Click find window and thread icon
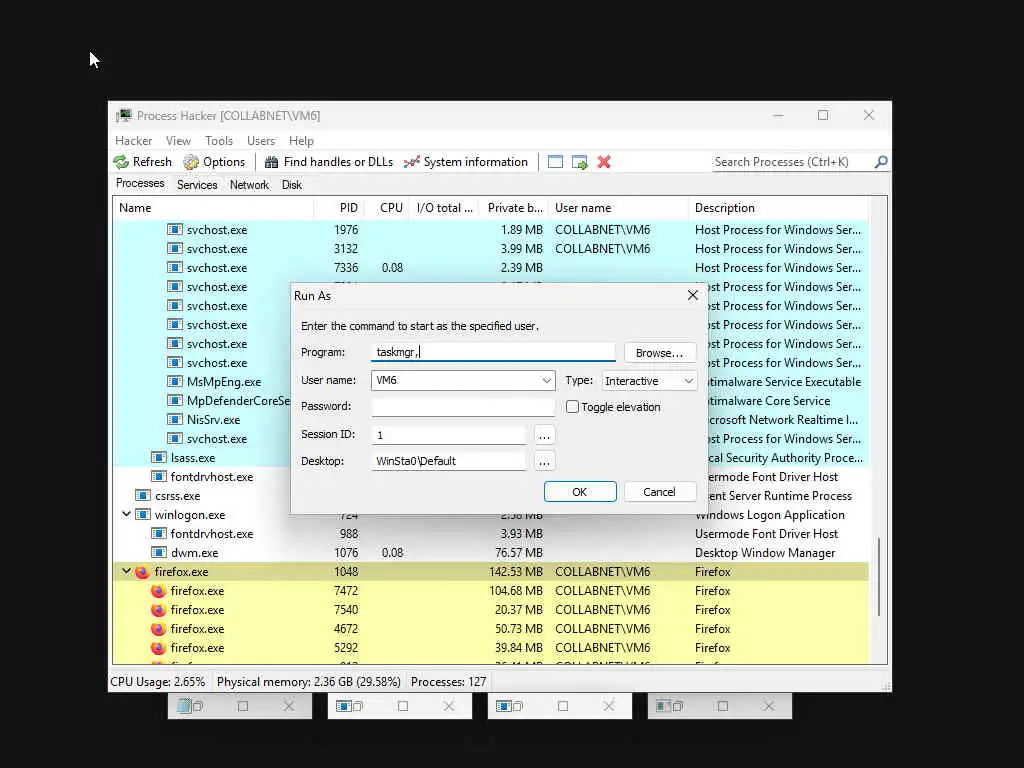The height and width of the screenshot is (768, 1024). [x=579, y=162]
